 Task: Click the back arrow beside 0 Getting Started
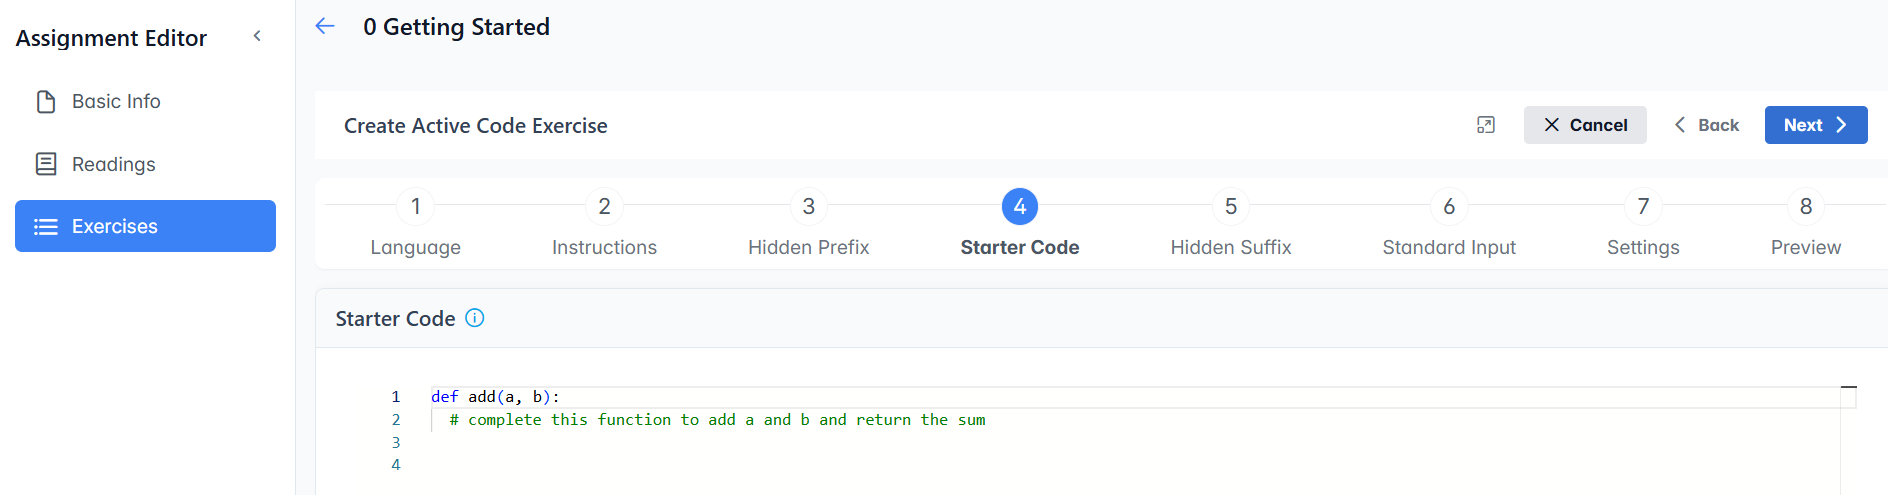(325, 26)
